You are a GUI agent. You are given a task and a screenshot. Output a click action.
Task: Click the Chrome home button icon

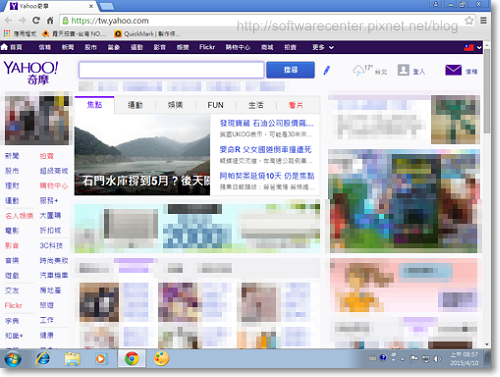click(x=50, y=21)
